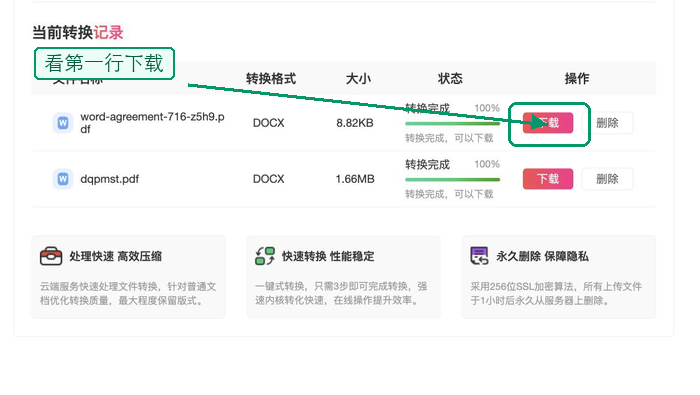Delete the word-agreement-716-z5h9.pdf record
Screen dimensions: 700x395
607,123
